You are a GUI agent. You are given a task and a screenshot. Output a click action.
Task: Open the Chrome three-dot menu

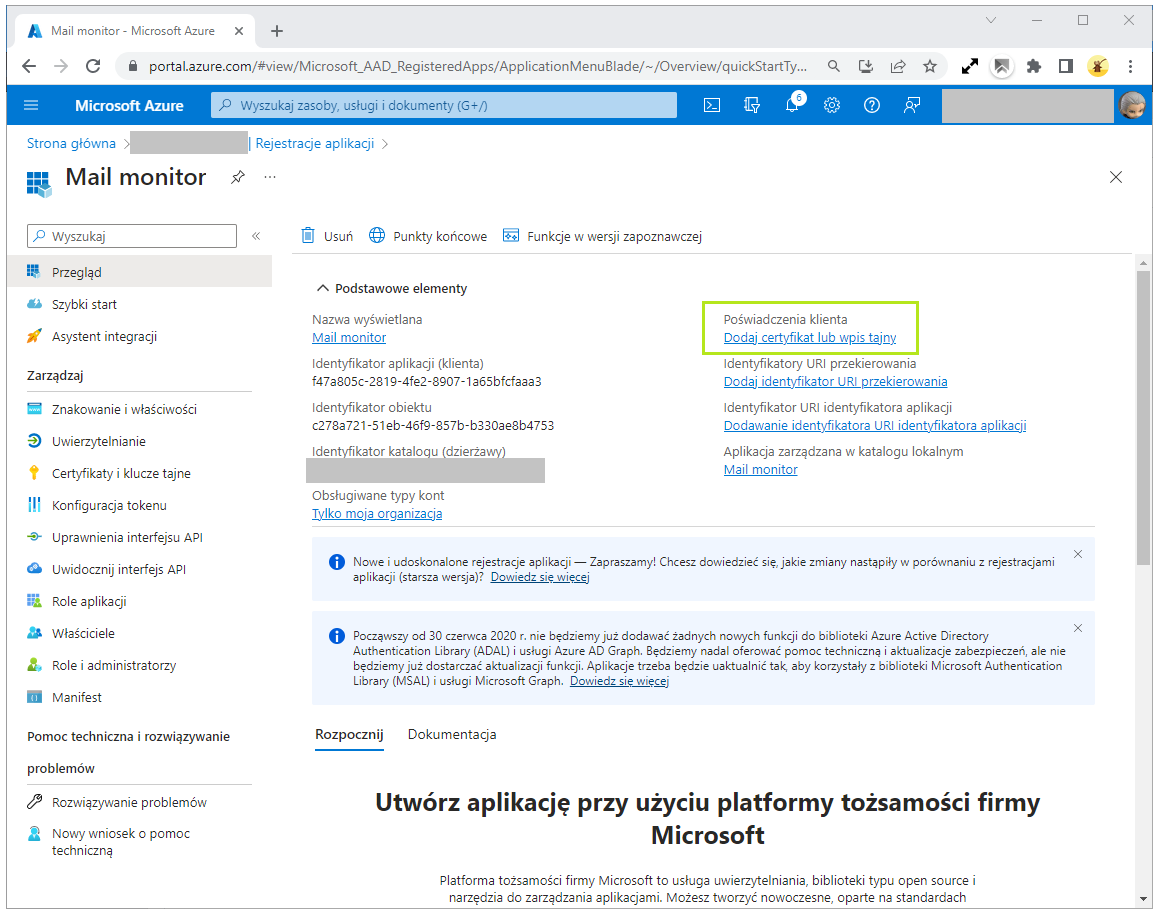point(1131,66)
